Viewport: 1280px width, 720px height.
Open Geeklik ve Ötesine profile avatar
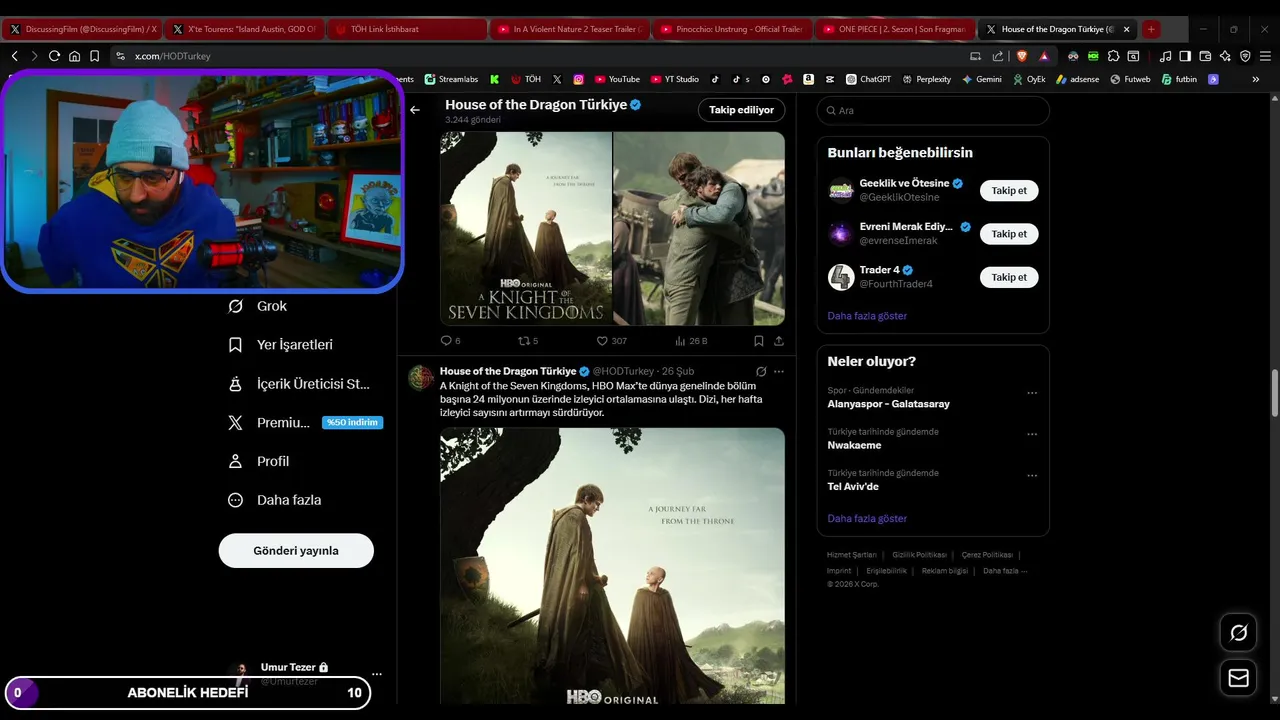[x=841, y=190]
